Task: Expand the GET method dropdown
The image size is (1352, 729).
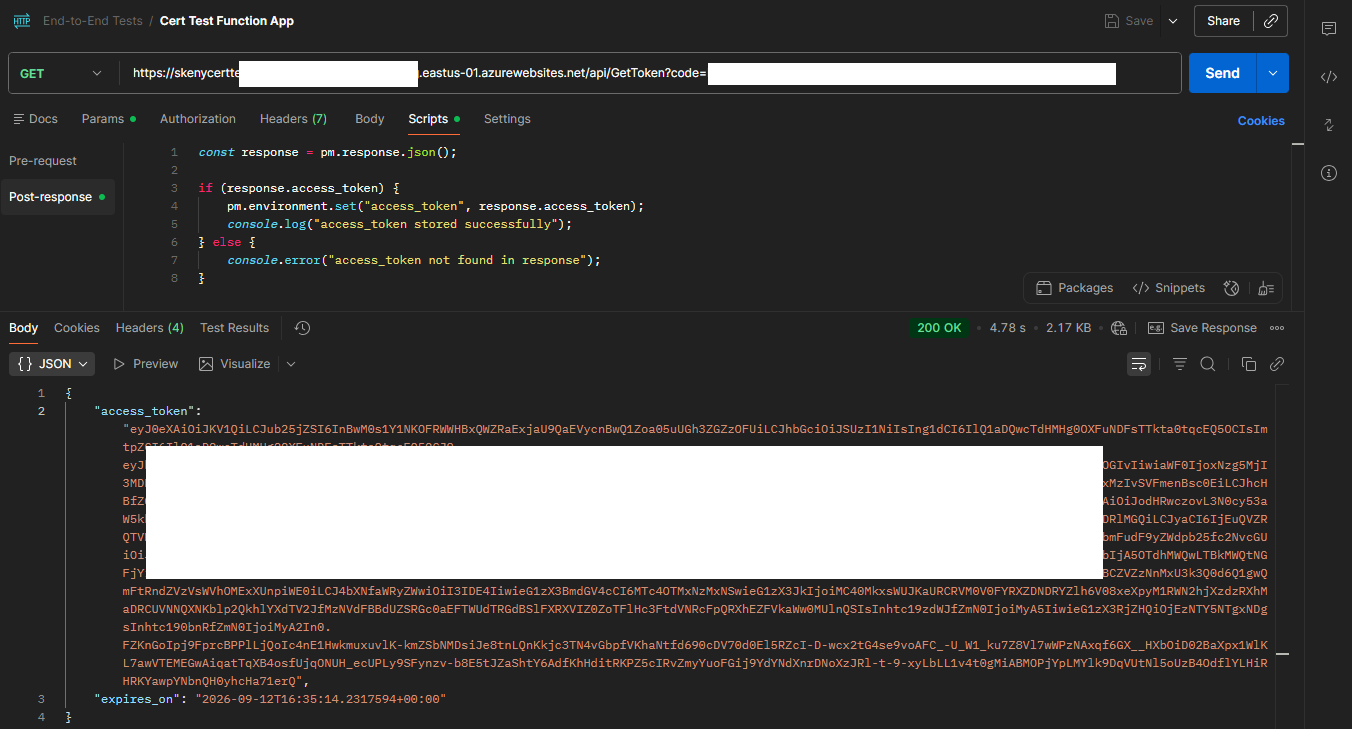Action: (x=62, y=73)
